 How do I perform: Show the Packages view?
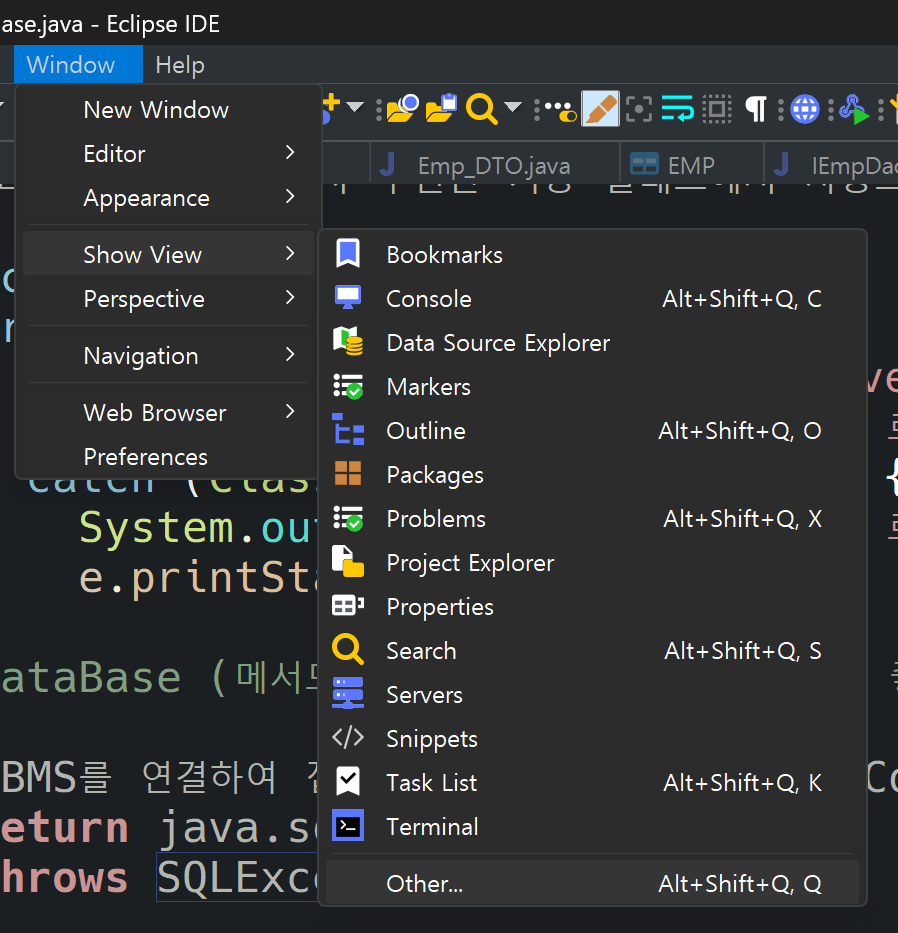[593, 475]
